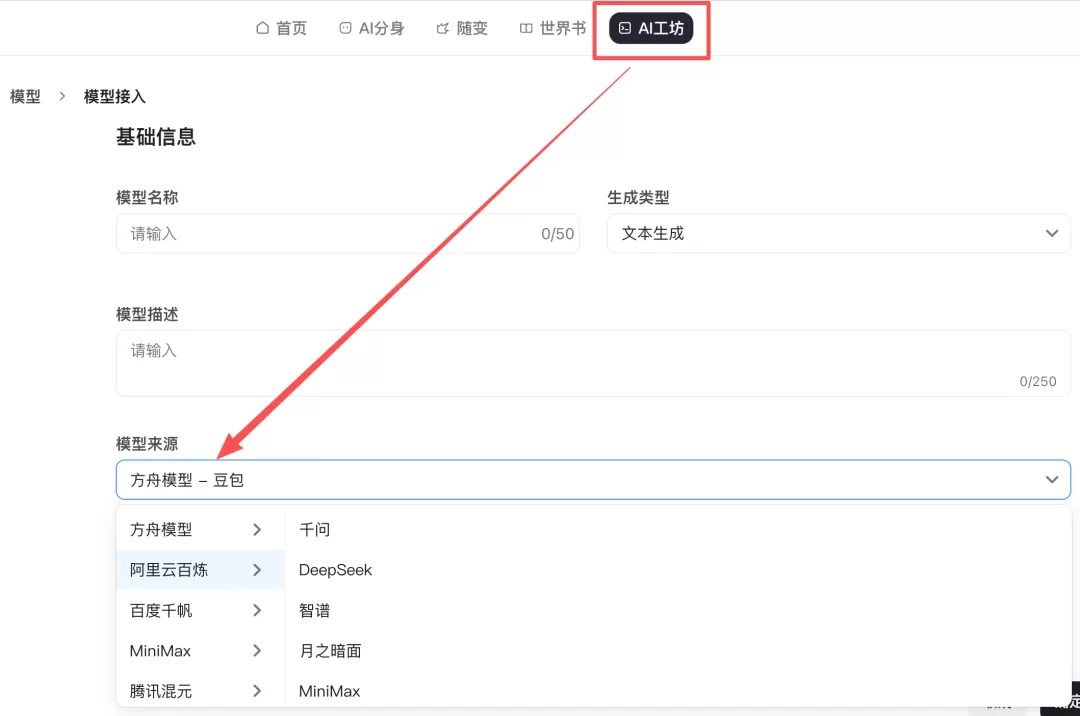This screenshot has height=716, width=1080.
Task: Click the terminal icon in AI工坊 button
Action: [625, 28]
